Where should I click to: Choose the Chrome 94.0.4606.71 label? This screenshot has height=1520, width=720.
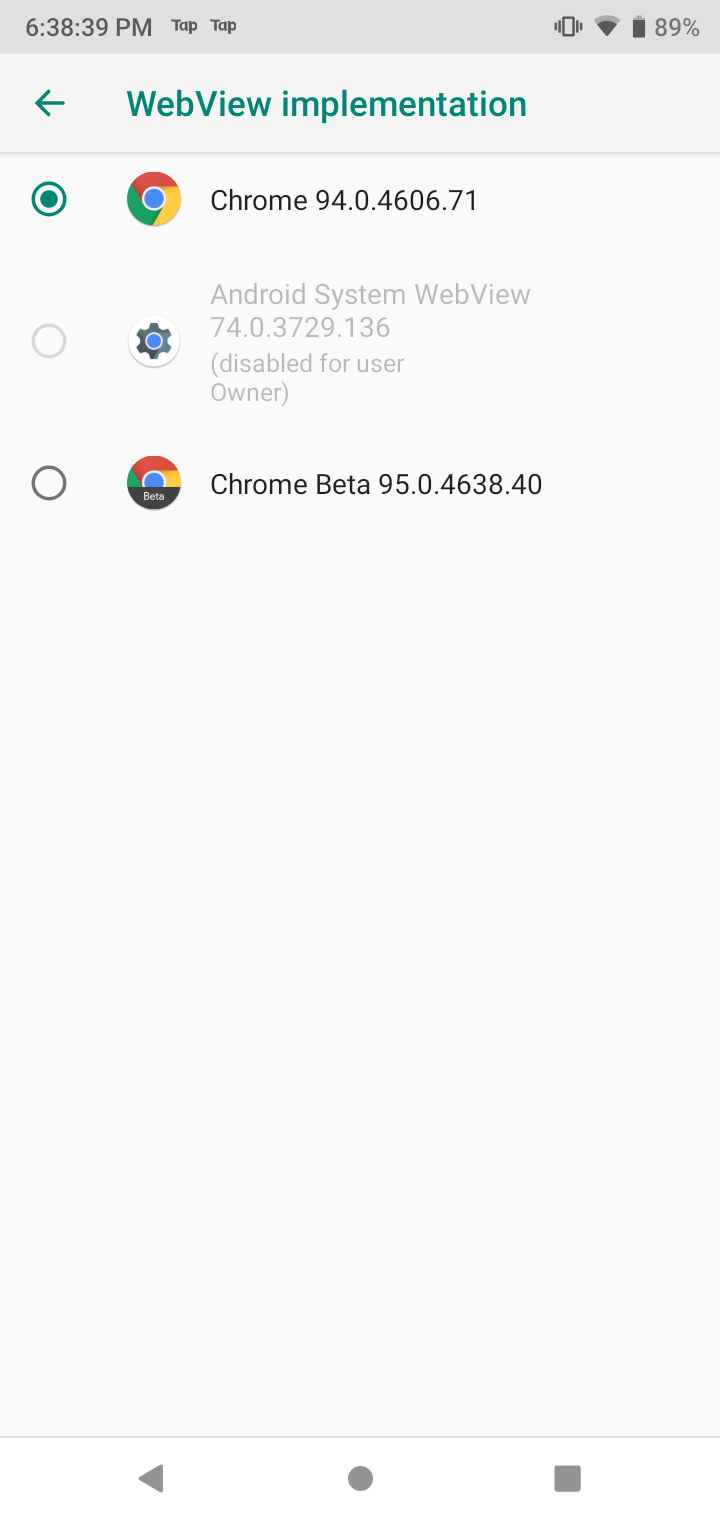344,200
